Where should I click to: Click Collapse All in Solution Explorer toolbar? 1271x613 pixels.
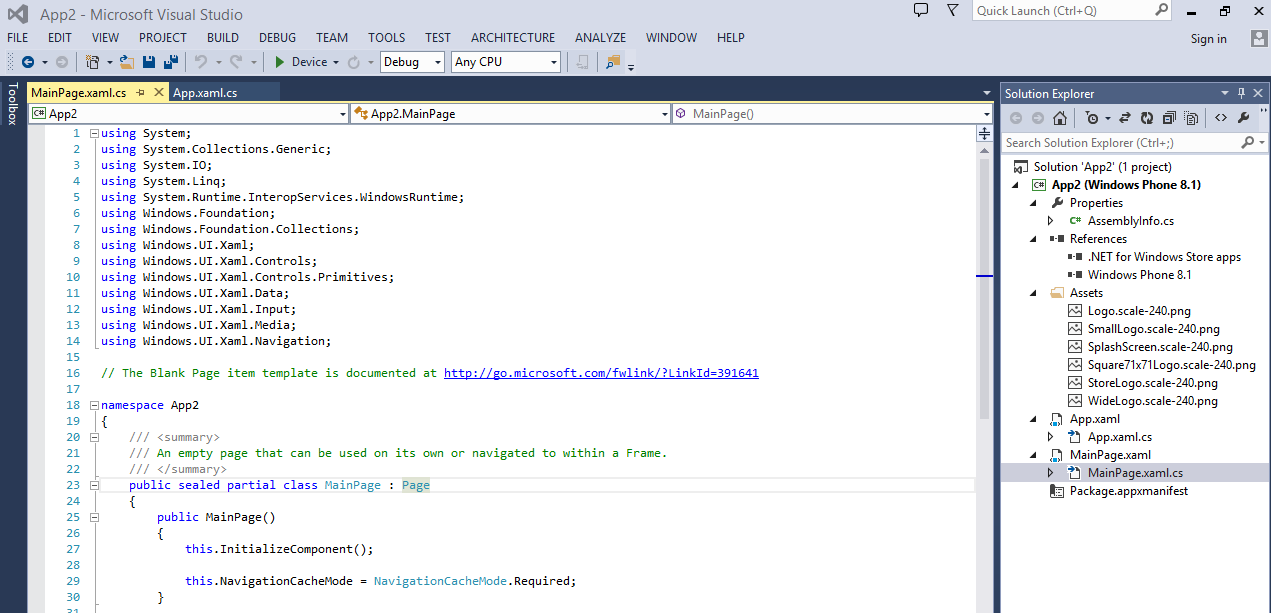click(x=1169, y=118)
